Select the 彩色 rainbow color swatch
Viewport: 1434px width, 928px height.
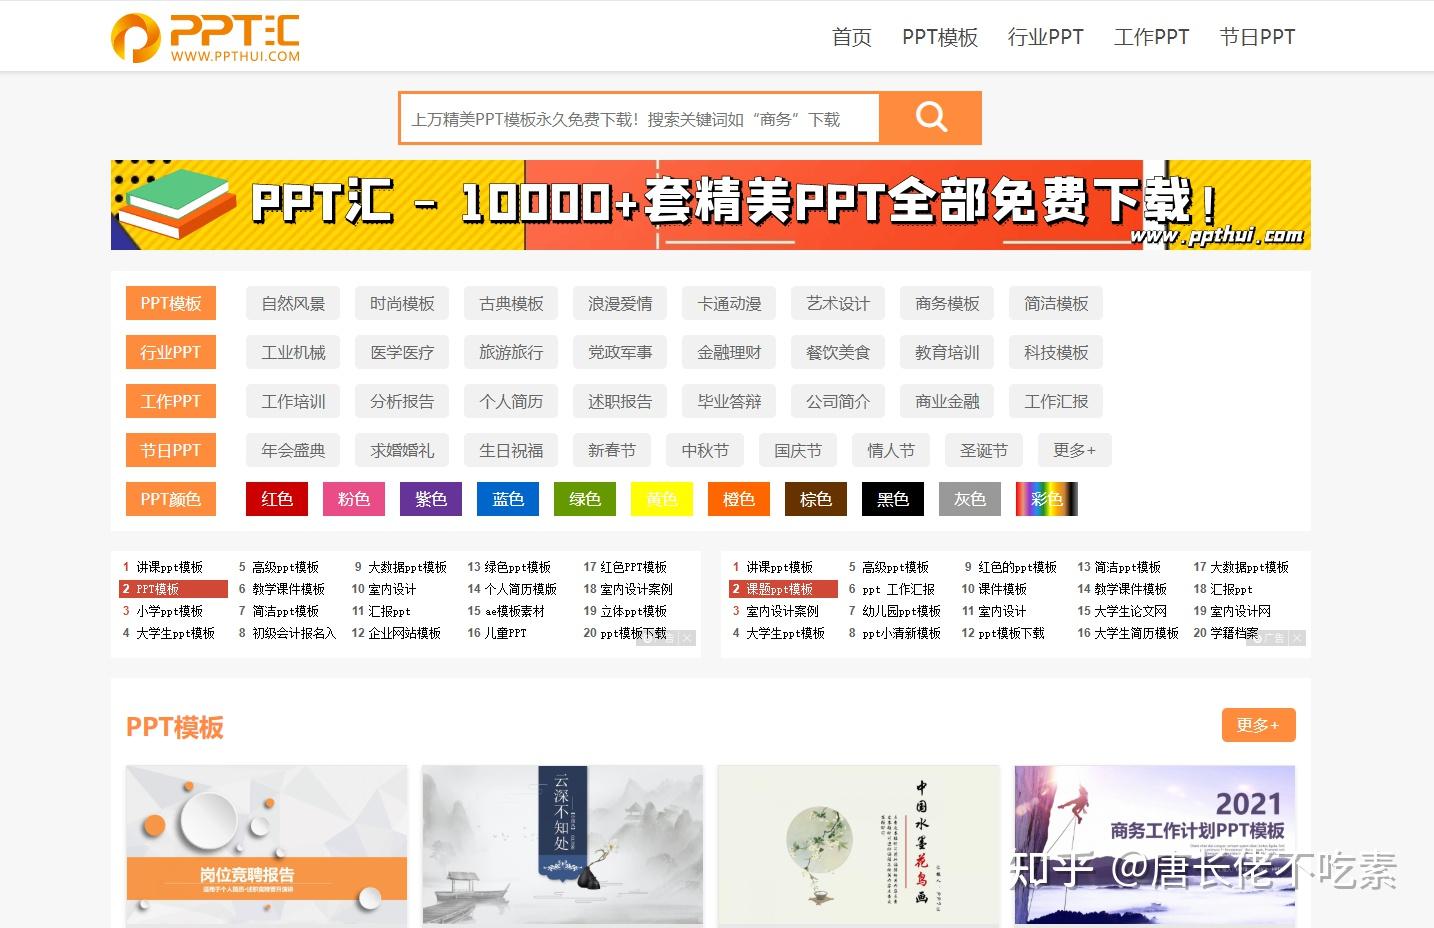pos(1046,499)
